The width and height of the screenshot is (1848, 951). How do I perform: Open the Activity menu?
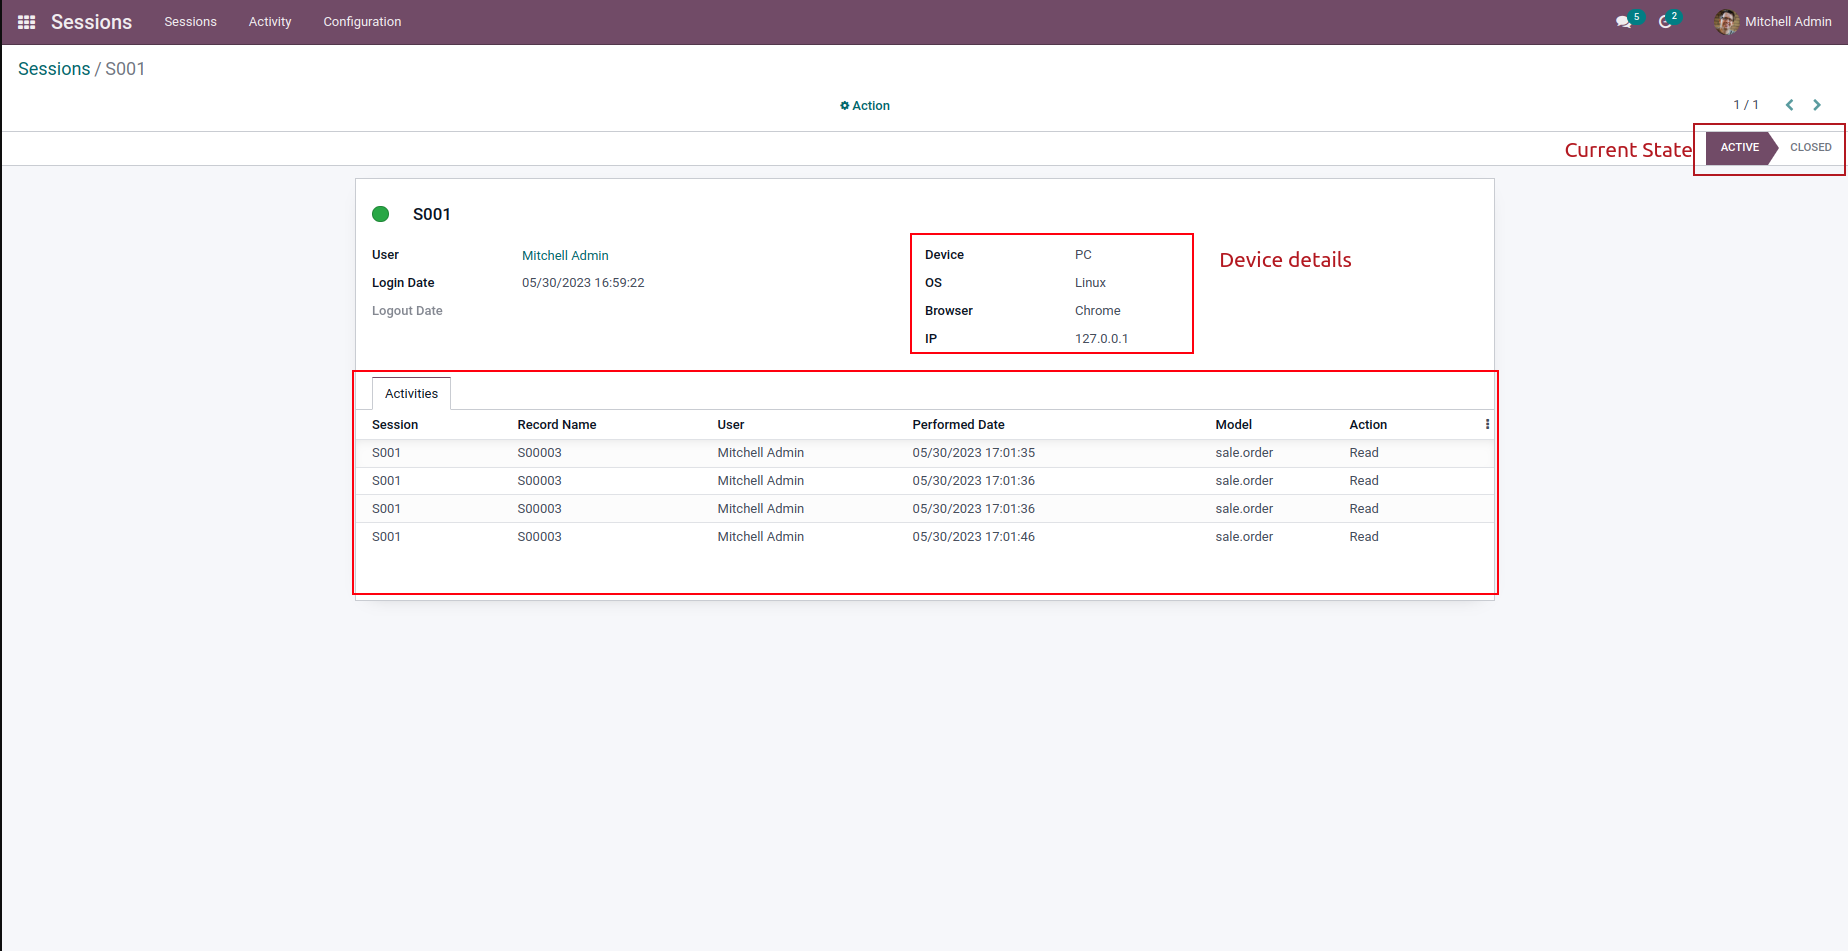(x=270, y=22)
